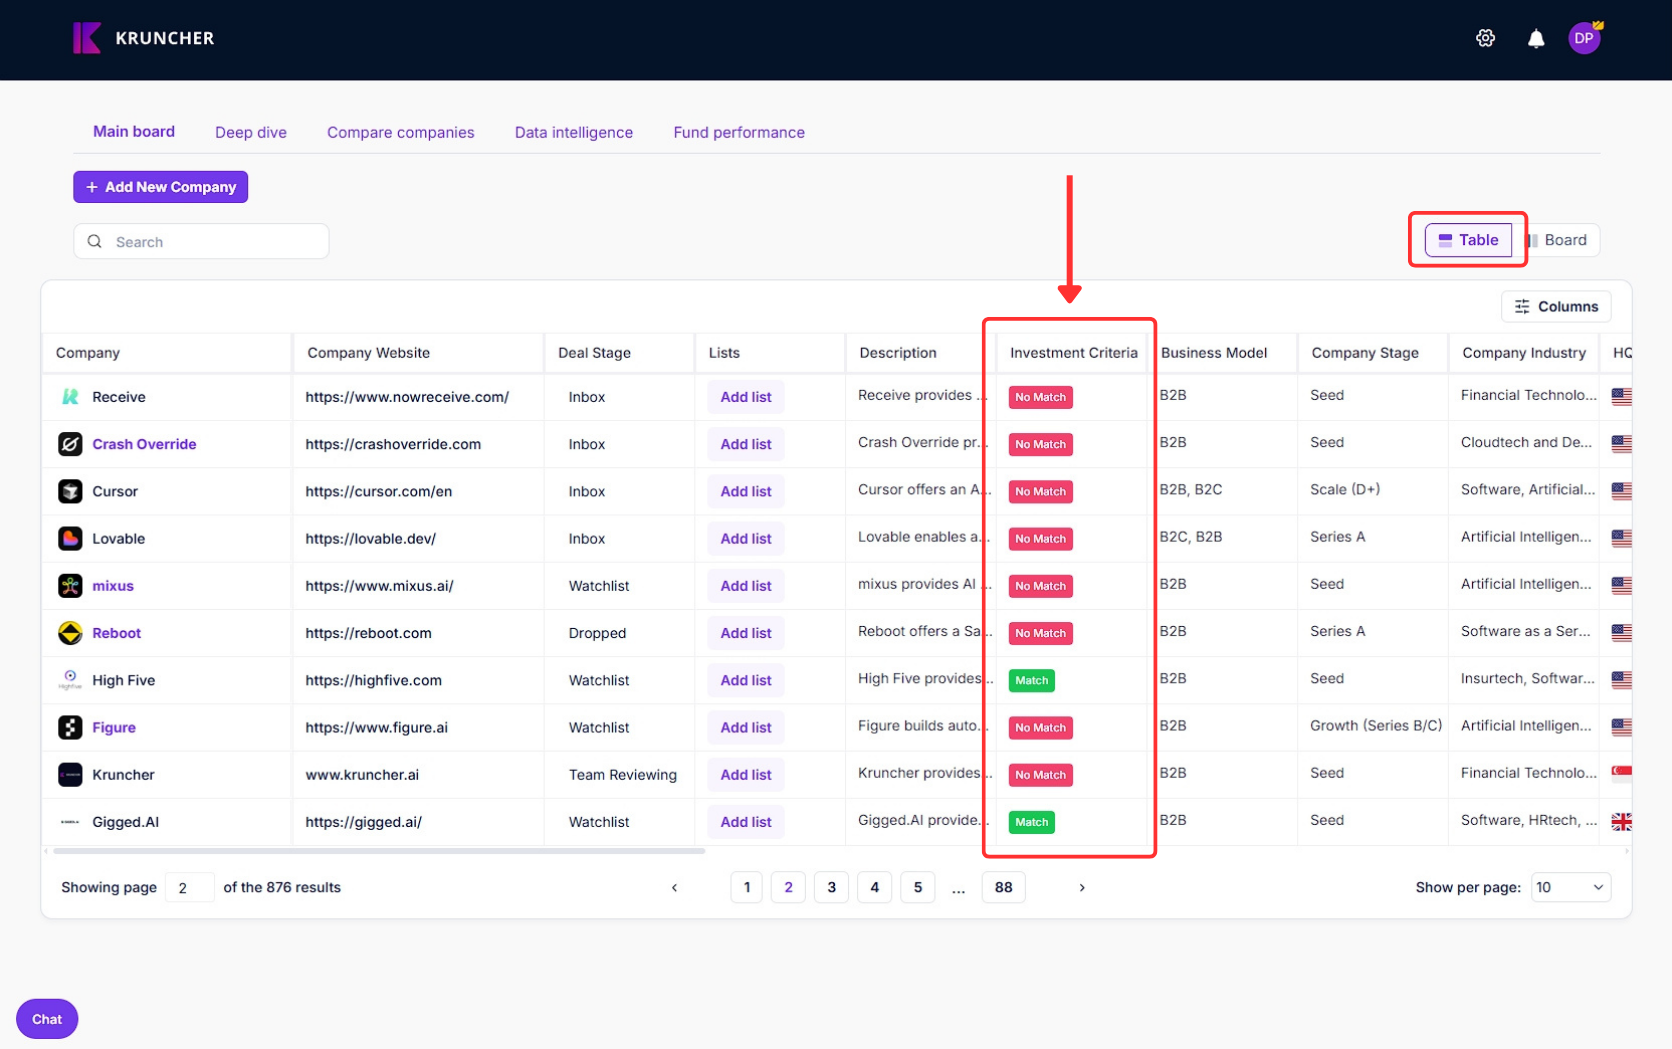Viewport: 1672px width, 1049px height.
Task: Click Add list for High Five
Action: [746, 680]
